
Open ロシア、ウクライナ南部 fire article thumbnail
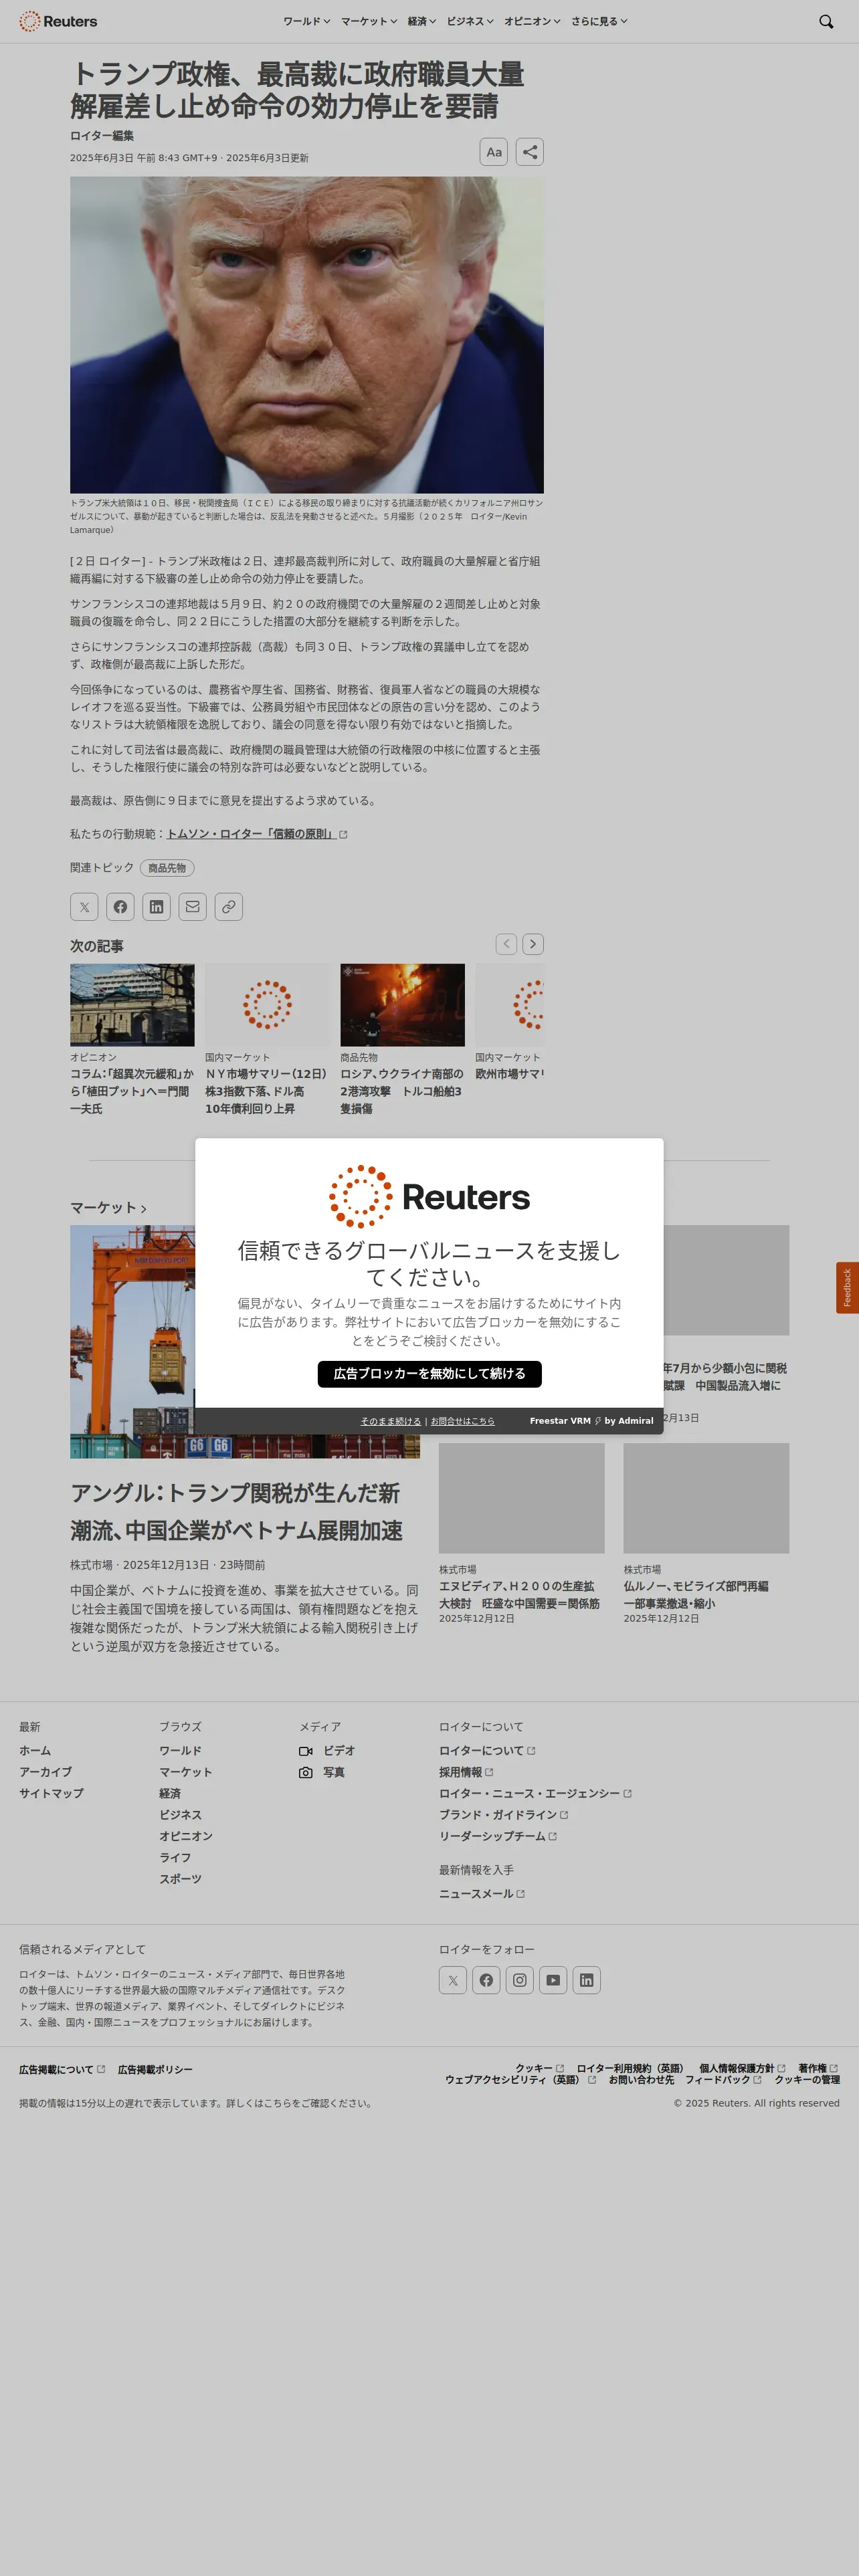402,1005
